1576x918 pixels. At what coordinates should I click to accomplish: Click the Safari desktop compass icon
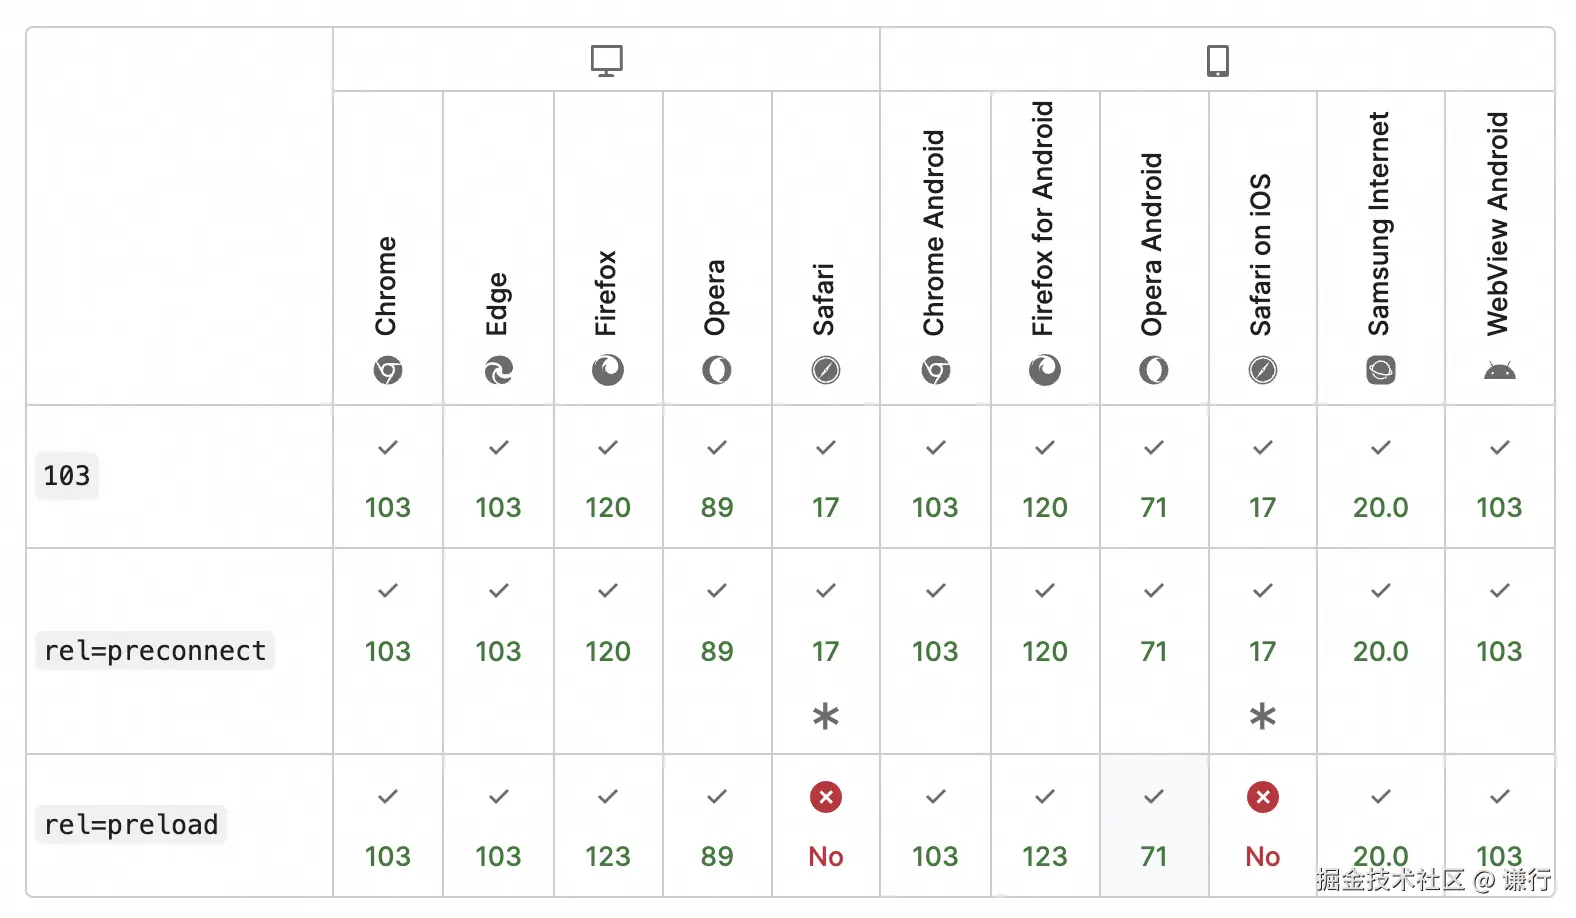826,371
